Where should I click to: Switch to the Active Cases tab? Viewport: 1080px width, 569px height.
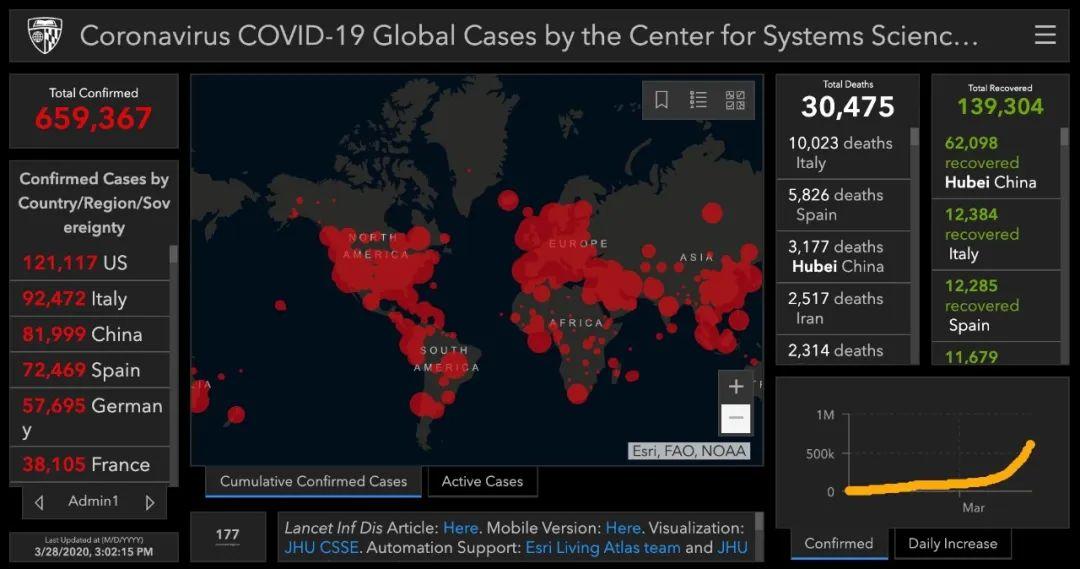pos(482,482)
